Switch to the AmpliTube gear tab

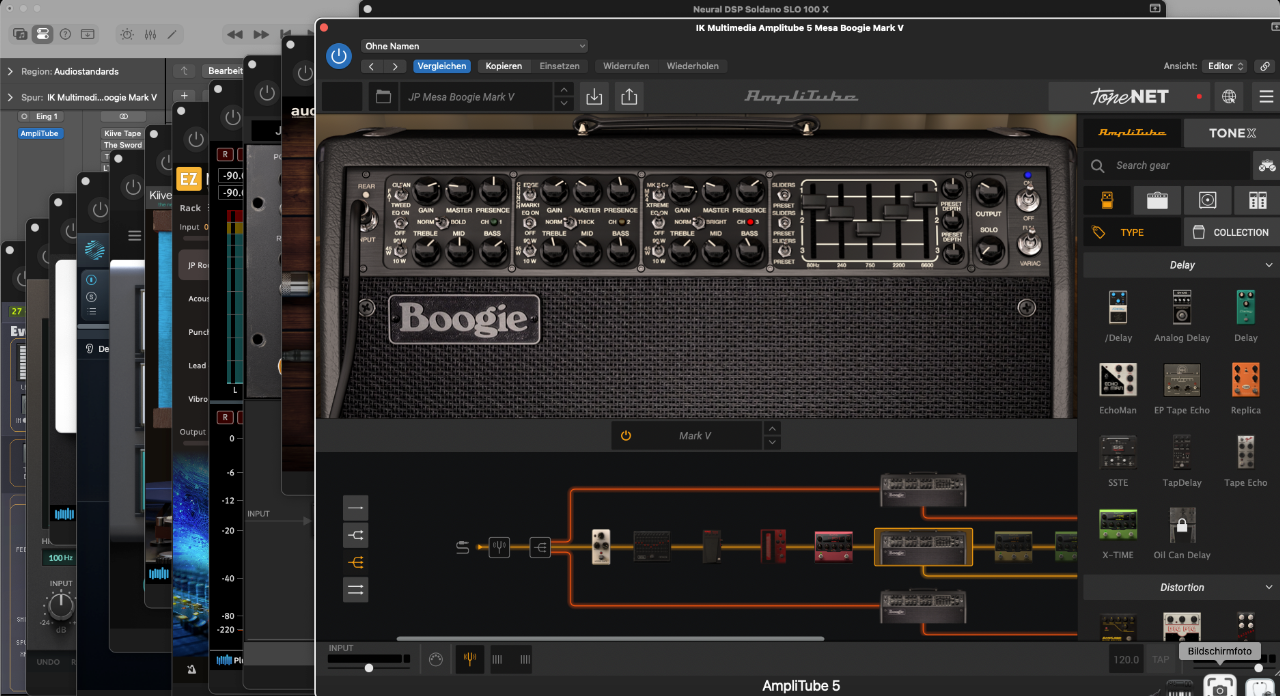1132,132
